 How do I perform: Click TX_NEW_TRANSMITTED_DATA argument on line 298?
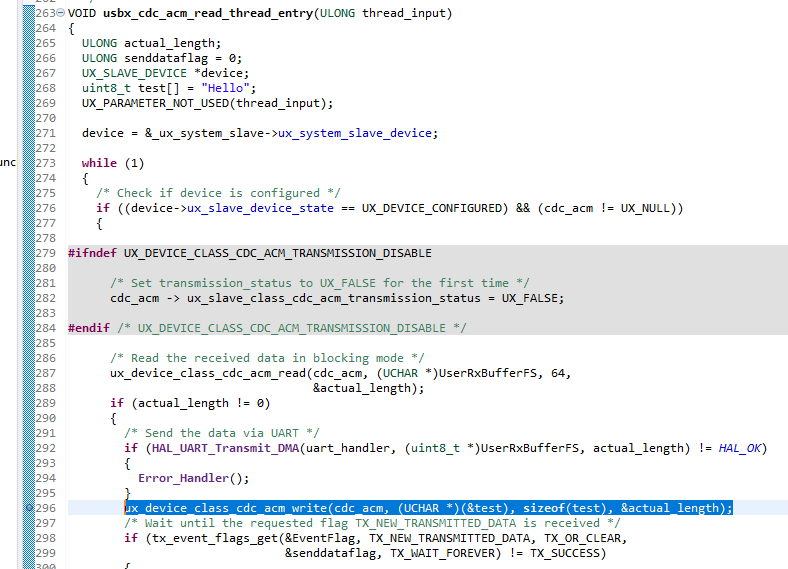coord(450,538)
